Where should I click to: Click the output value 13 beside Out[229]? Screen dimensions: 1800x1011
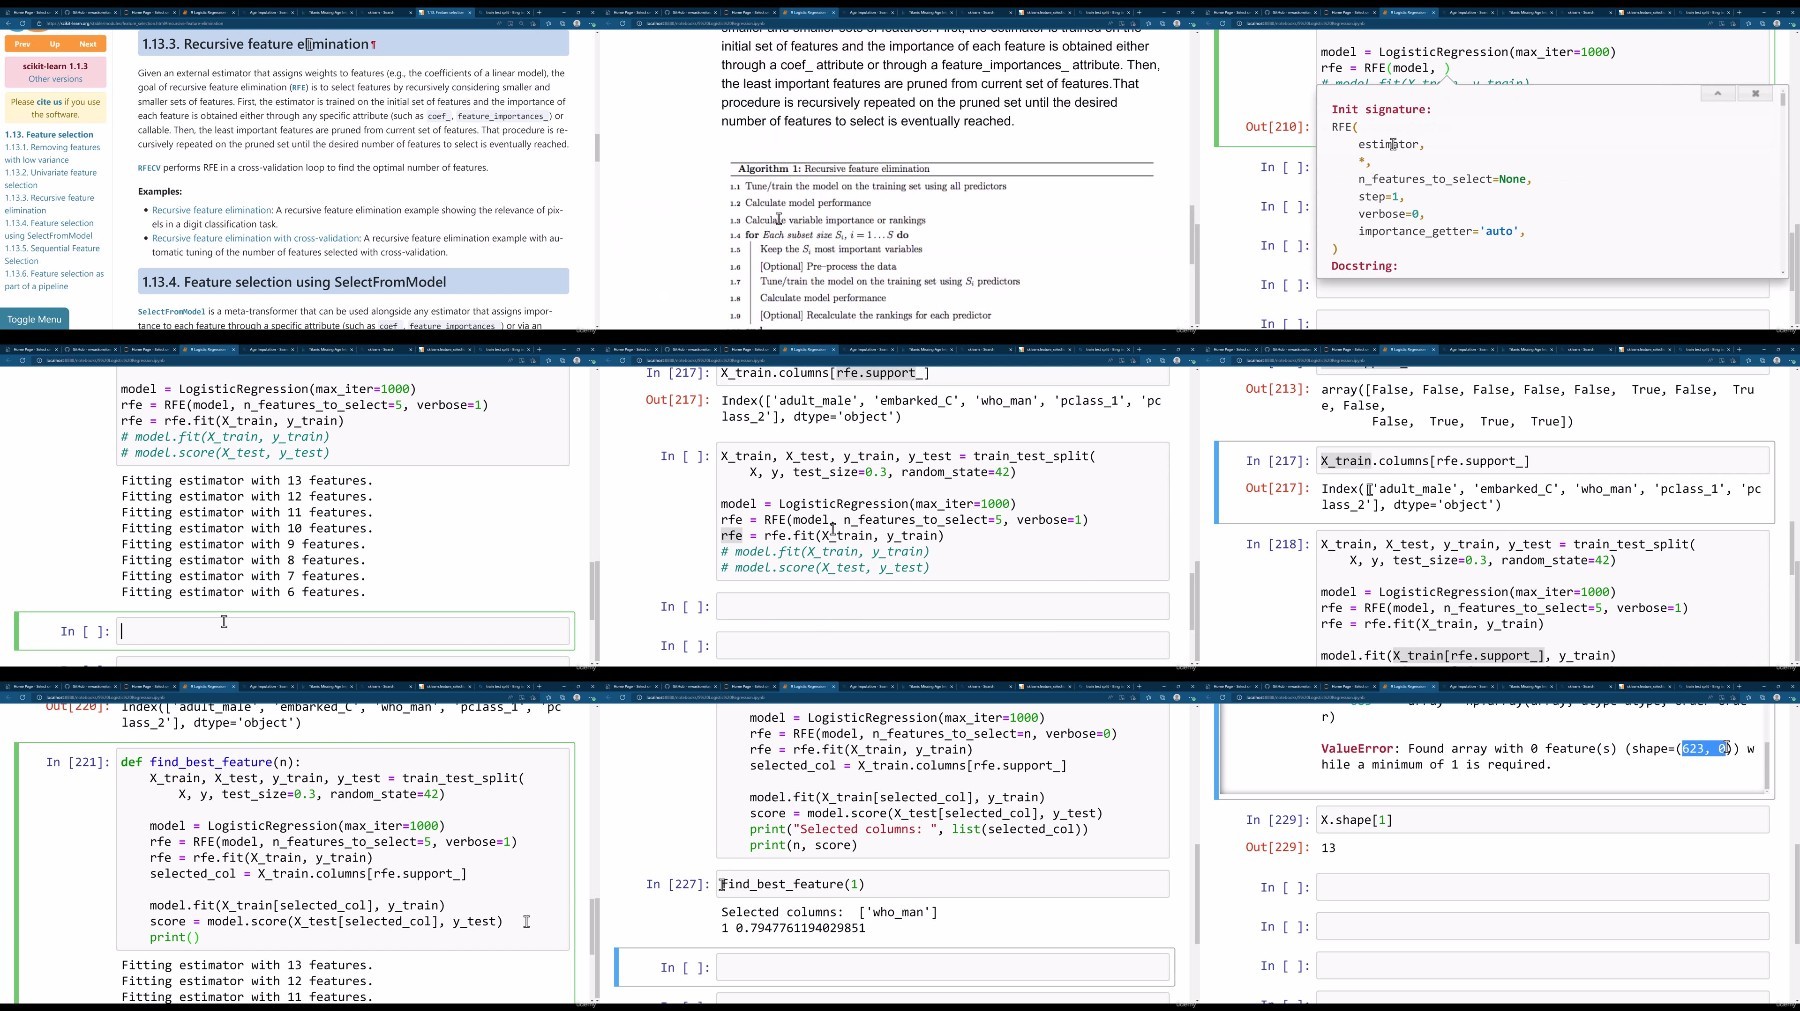click(x=1328, y=848)
